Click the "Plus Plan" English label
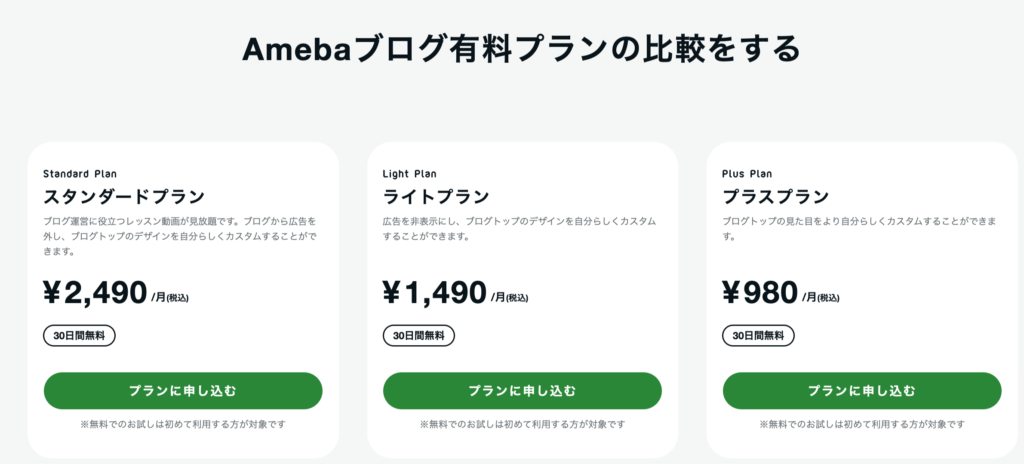 tap(747, 174)
